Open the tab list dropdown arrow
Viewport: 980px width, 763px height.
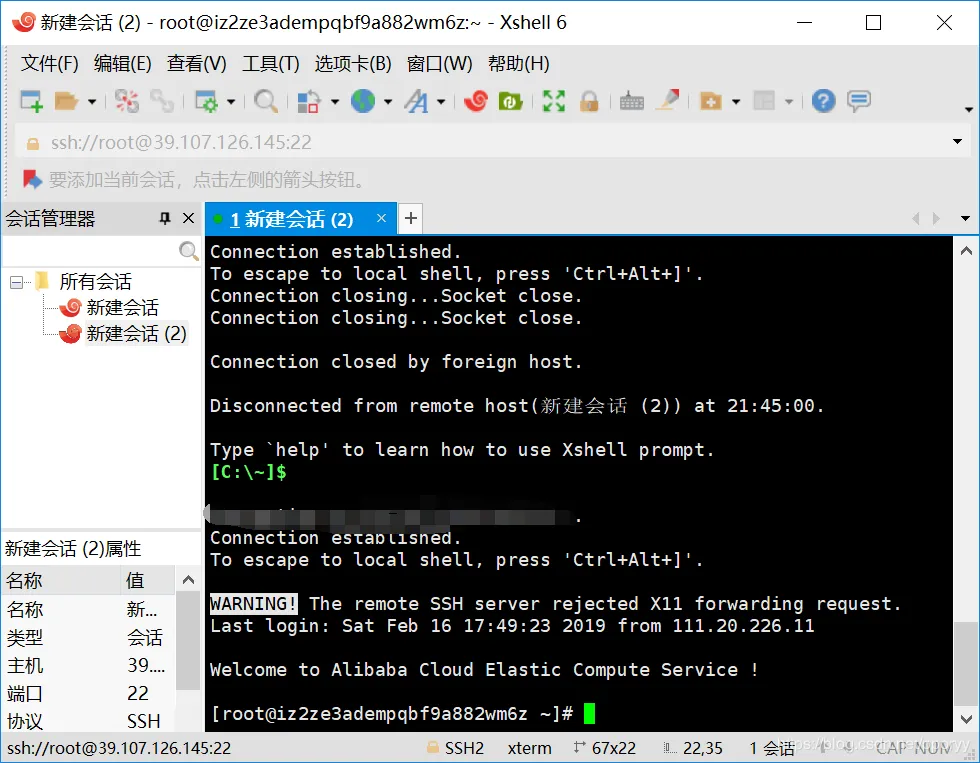[966, 218]
